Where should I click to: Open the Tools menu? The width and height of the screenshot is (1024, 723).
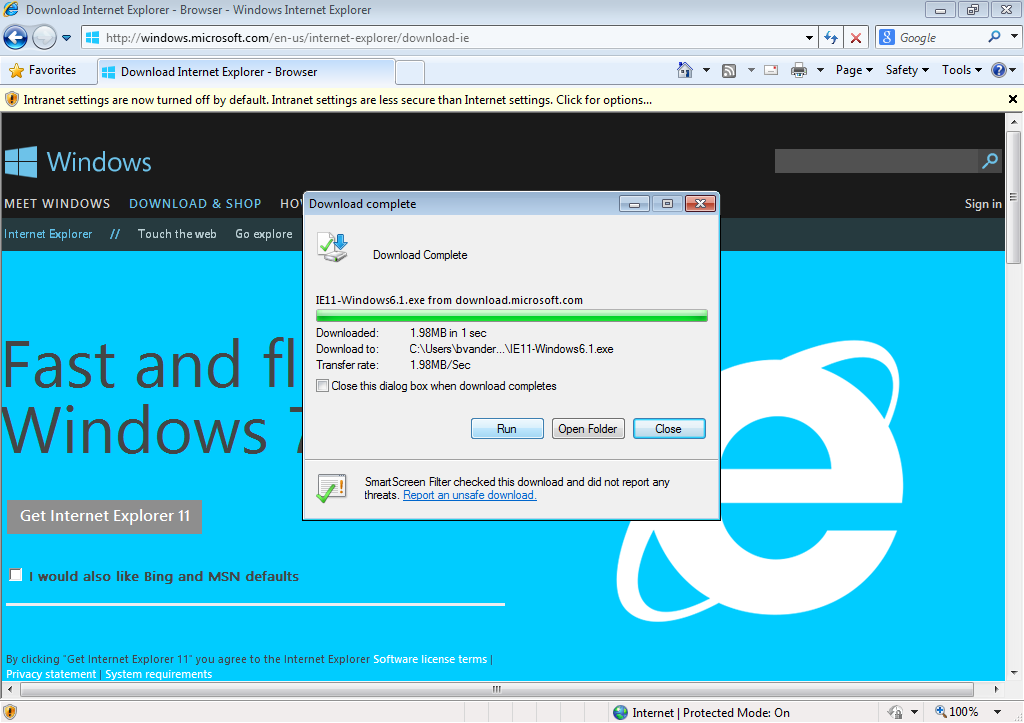pyautogui.click(x=962, y=70)
